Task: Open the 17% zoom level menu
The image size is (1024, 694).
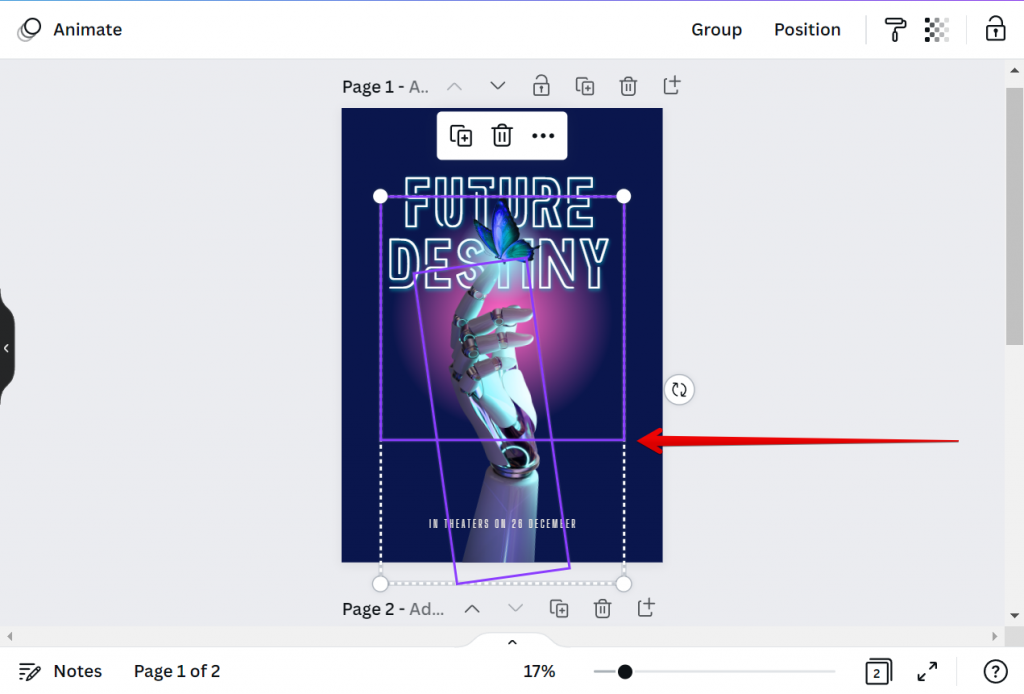Action: tap(539, 671)
